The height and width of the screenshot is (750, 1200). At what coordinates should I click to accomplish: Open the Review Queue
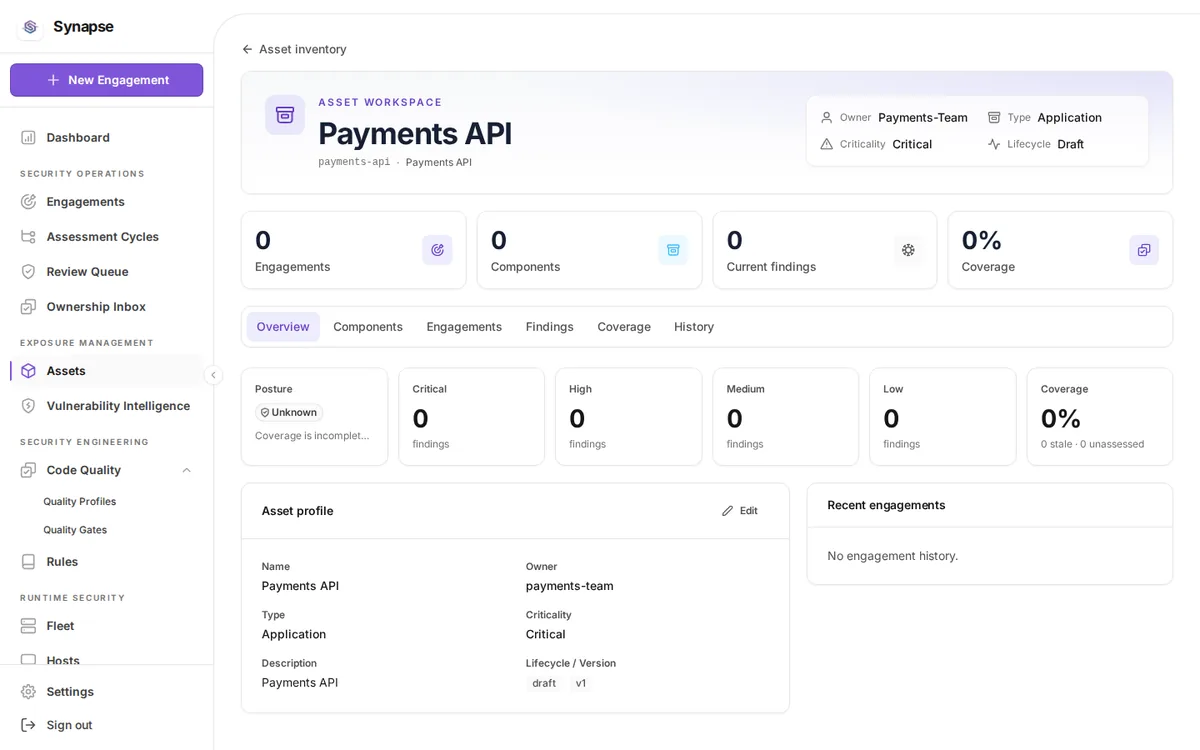[106, 271]
